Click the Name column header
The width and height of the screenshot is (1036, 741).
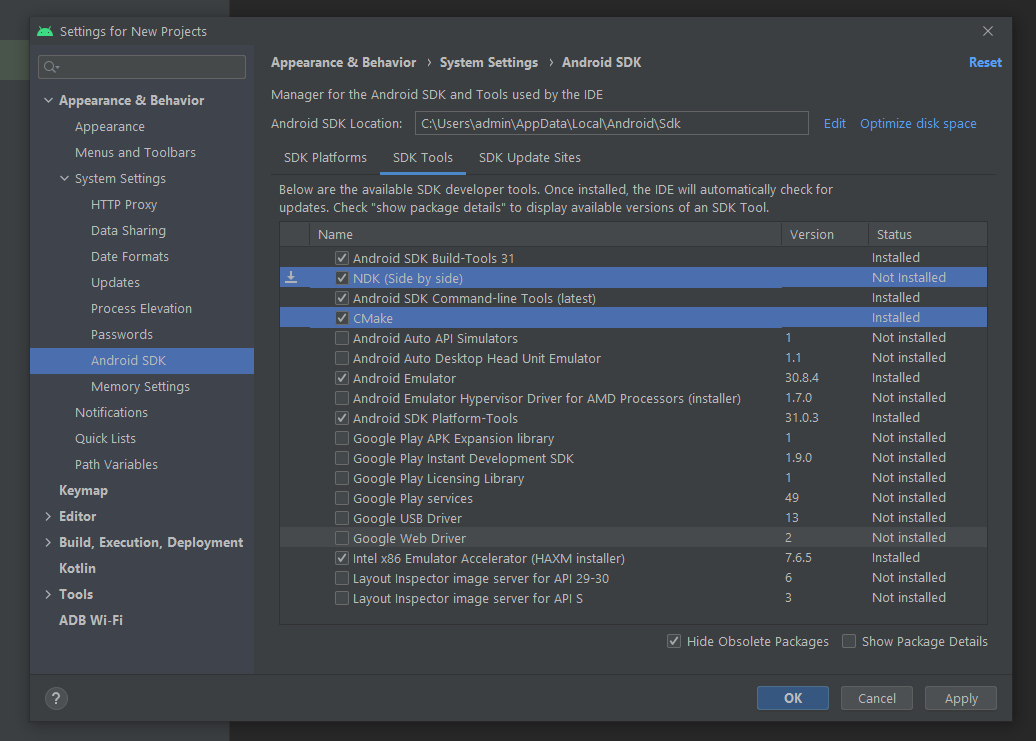[x=545, y=234]
